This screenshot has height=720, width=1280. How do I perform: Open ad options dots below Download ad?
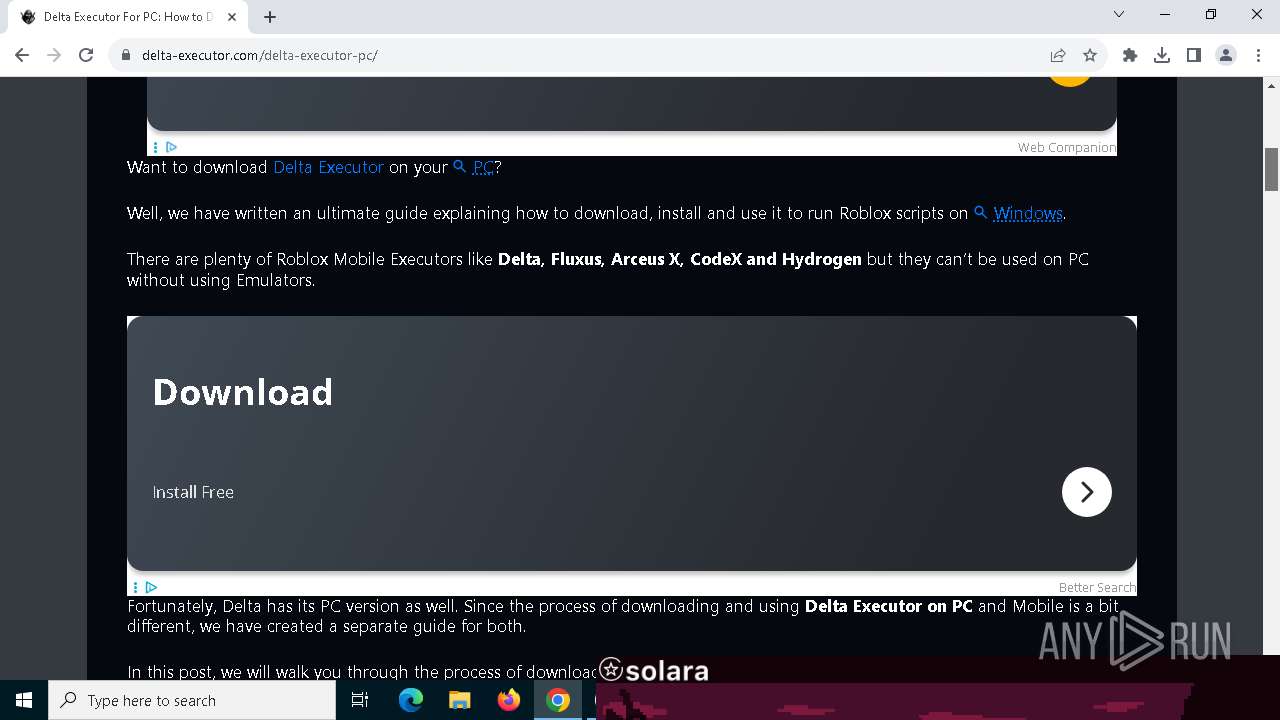click(x=135, y=587)
